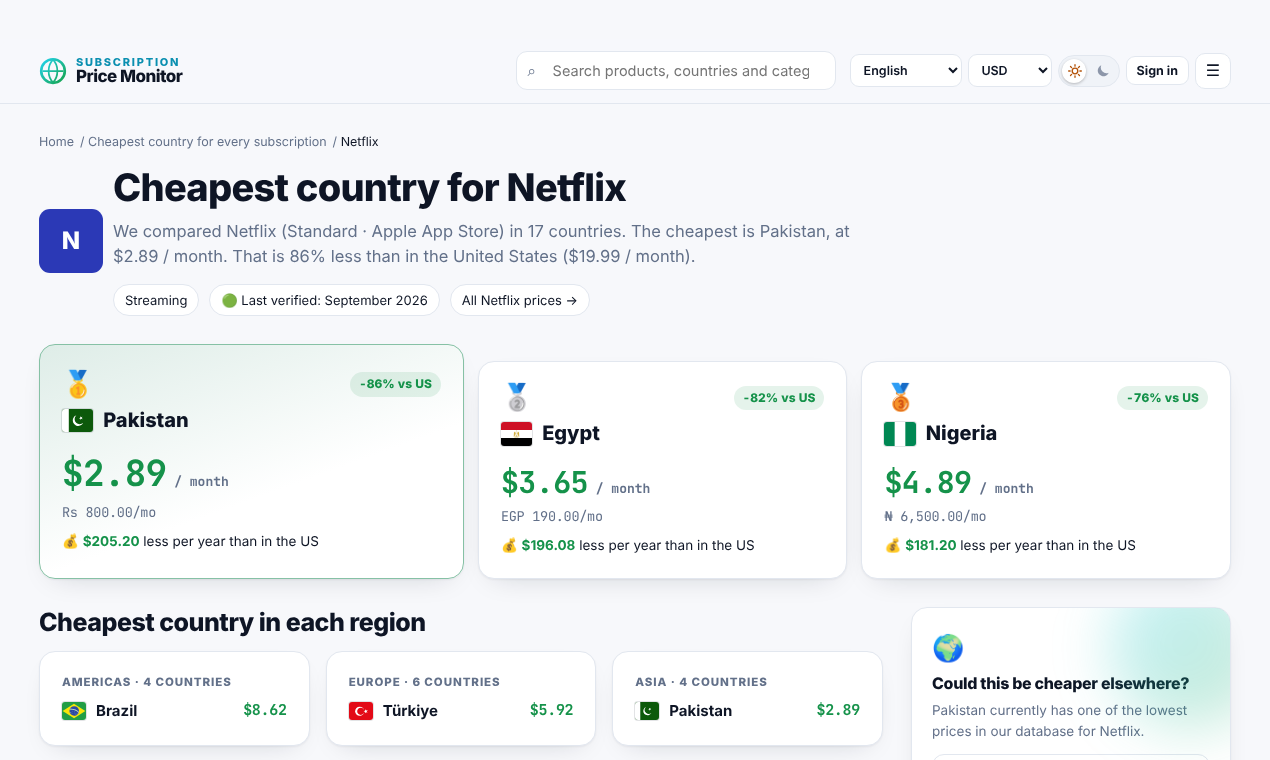Click the search magnifier icon
Image resolution: width=1270 pixels, height=760 pixels.
tap(532, 71)
